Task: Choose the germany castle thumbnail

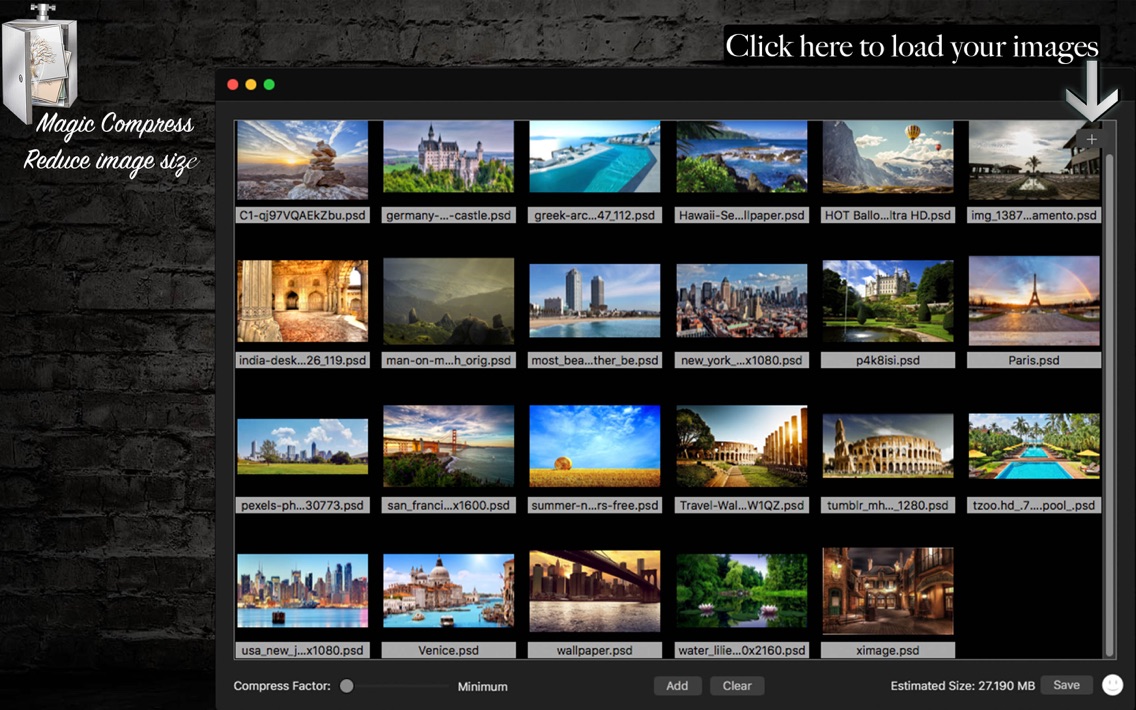Action: [x=448, y=157]
